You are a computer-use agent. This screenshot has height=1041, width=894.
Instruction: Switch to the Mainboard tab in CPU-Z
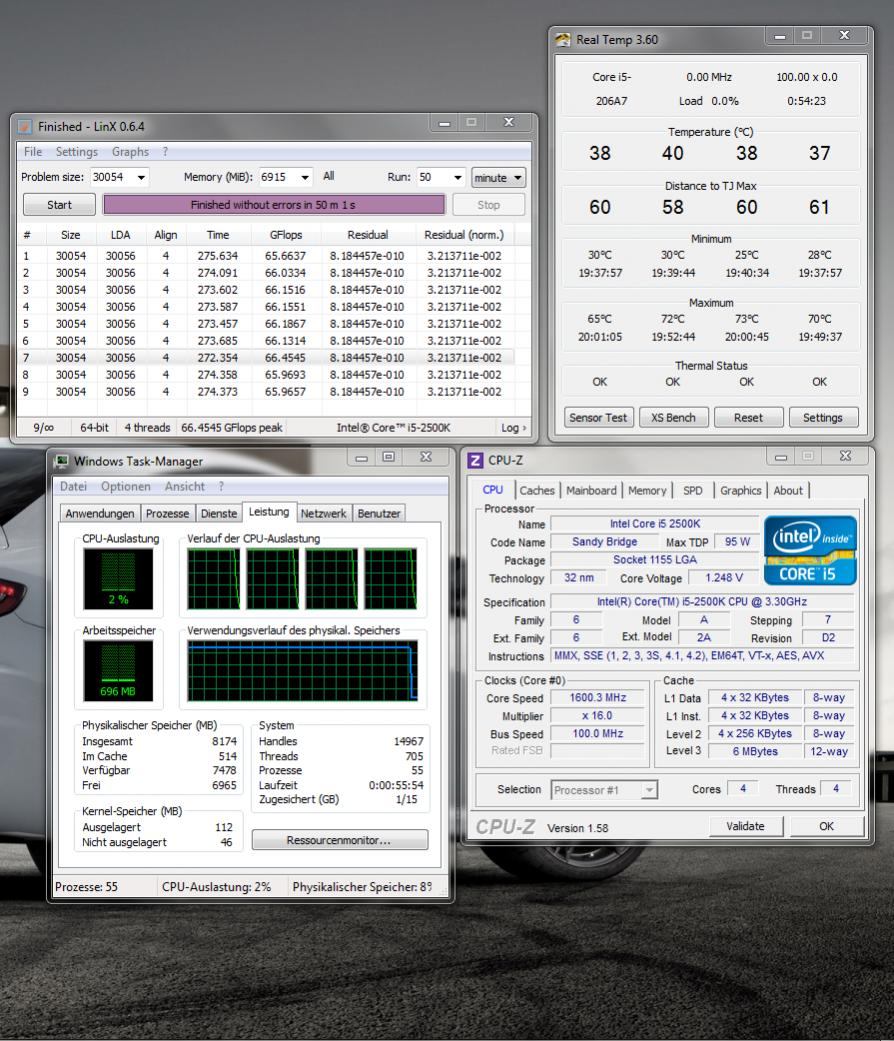[591, 491]
